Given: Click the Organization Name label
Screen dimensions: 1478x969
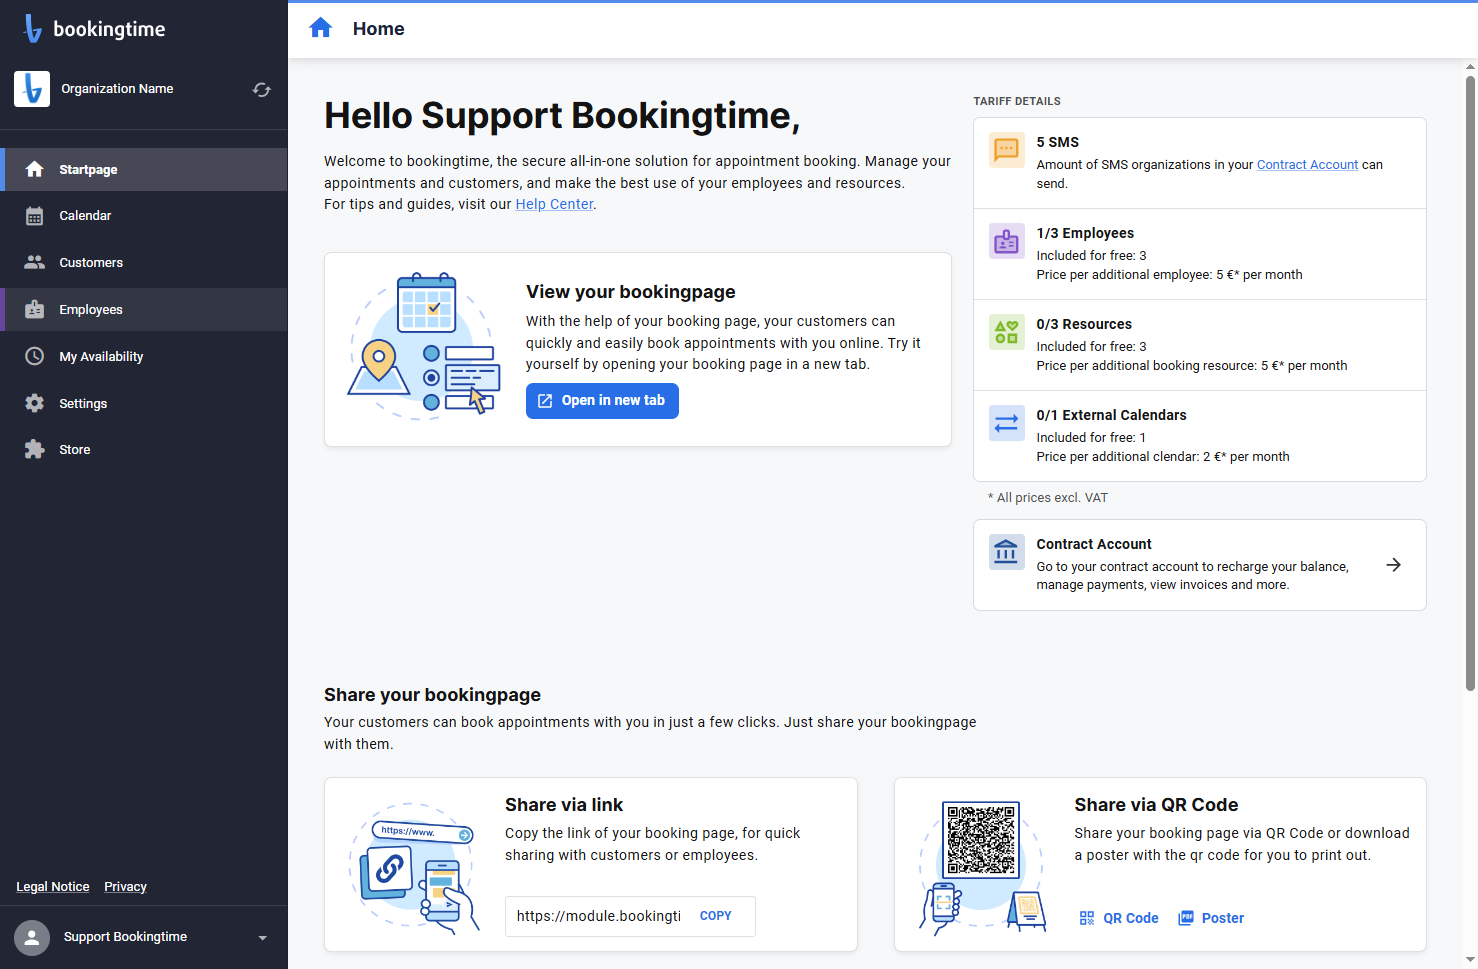Looking at the screenshot, I should 117,89.
